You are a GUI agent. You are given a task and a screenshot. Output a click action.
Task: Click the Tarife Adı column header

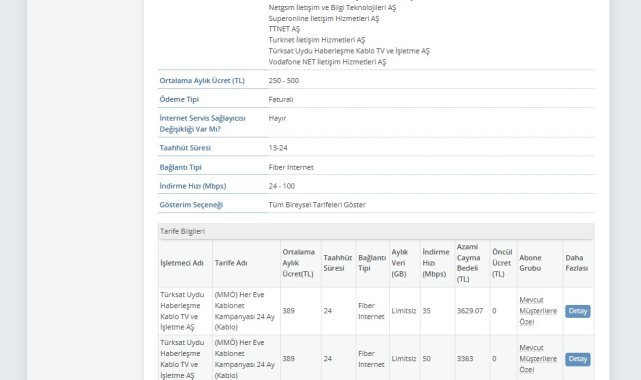(x=231, y=263)
